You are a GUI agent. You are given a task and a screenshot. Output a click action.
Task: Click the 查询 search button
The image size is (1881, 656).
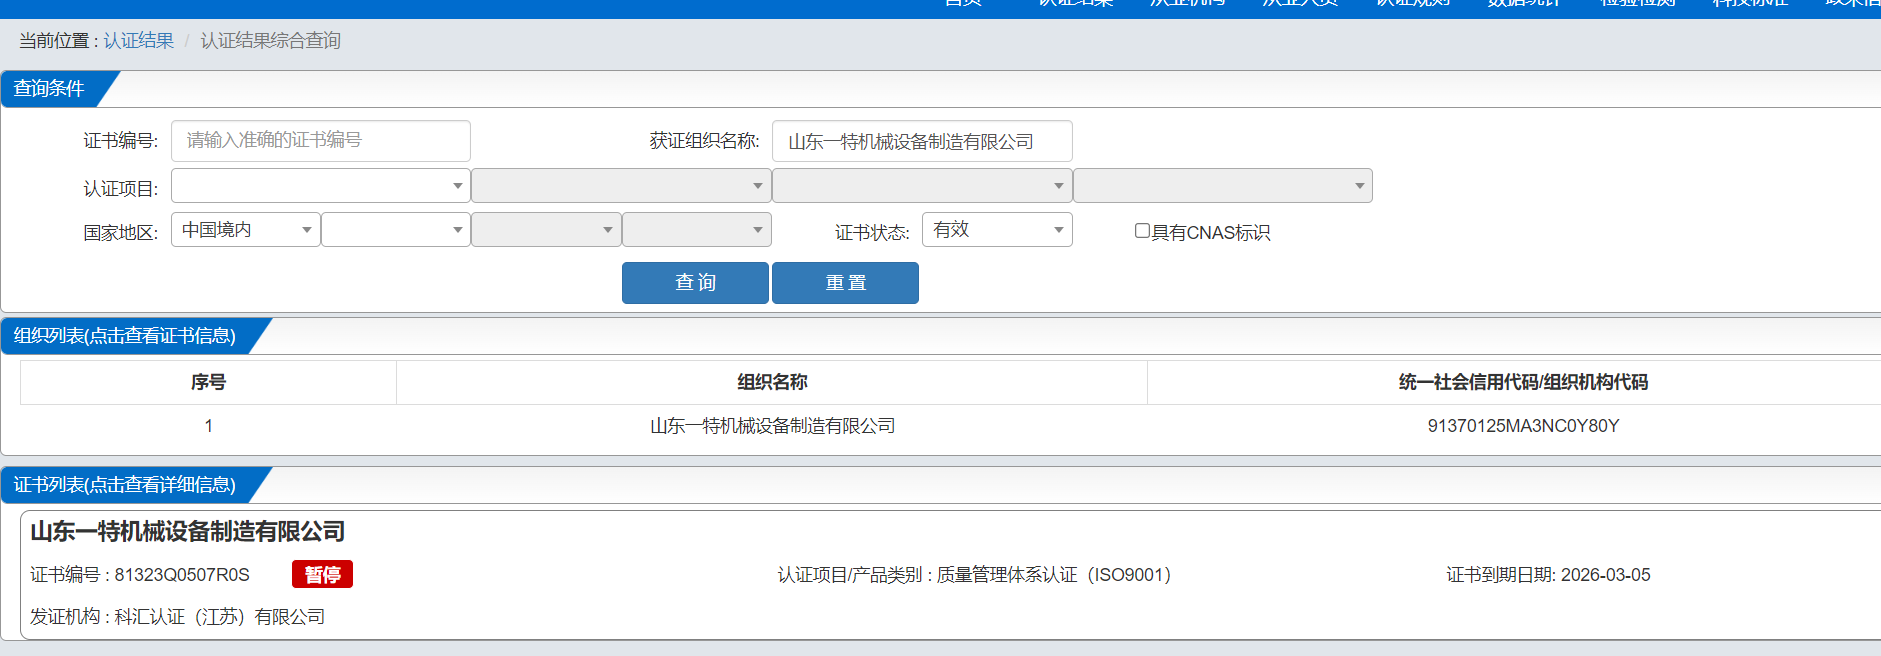(695, 283)
